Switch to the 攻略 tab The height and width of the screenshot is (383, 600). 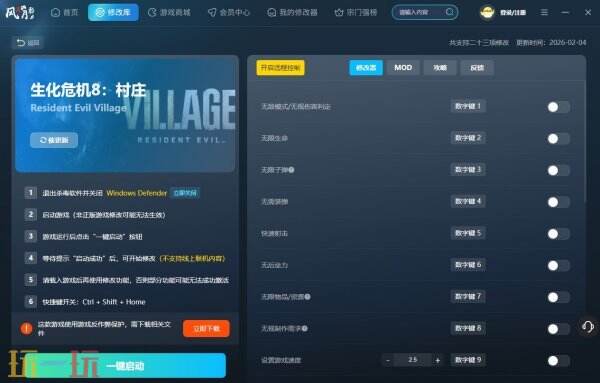[x=440, y=68]
